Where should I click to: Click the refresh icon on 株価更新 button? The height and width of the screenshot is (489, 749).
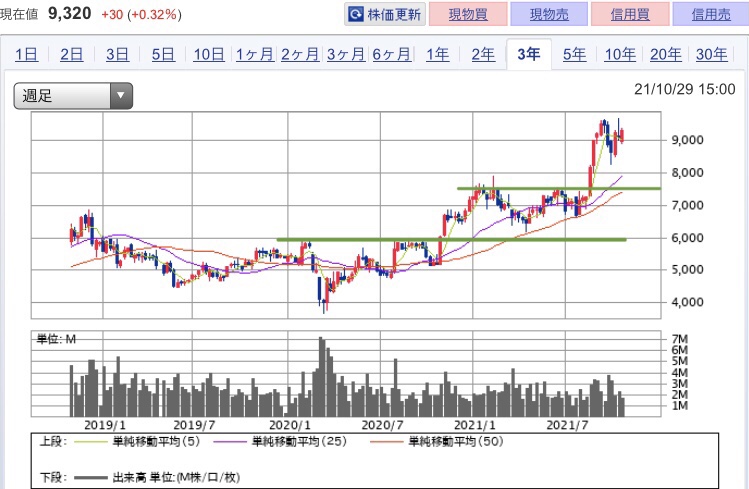pos(355,14)
